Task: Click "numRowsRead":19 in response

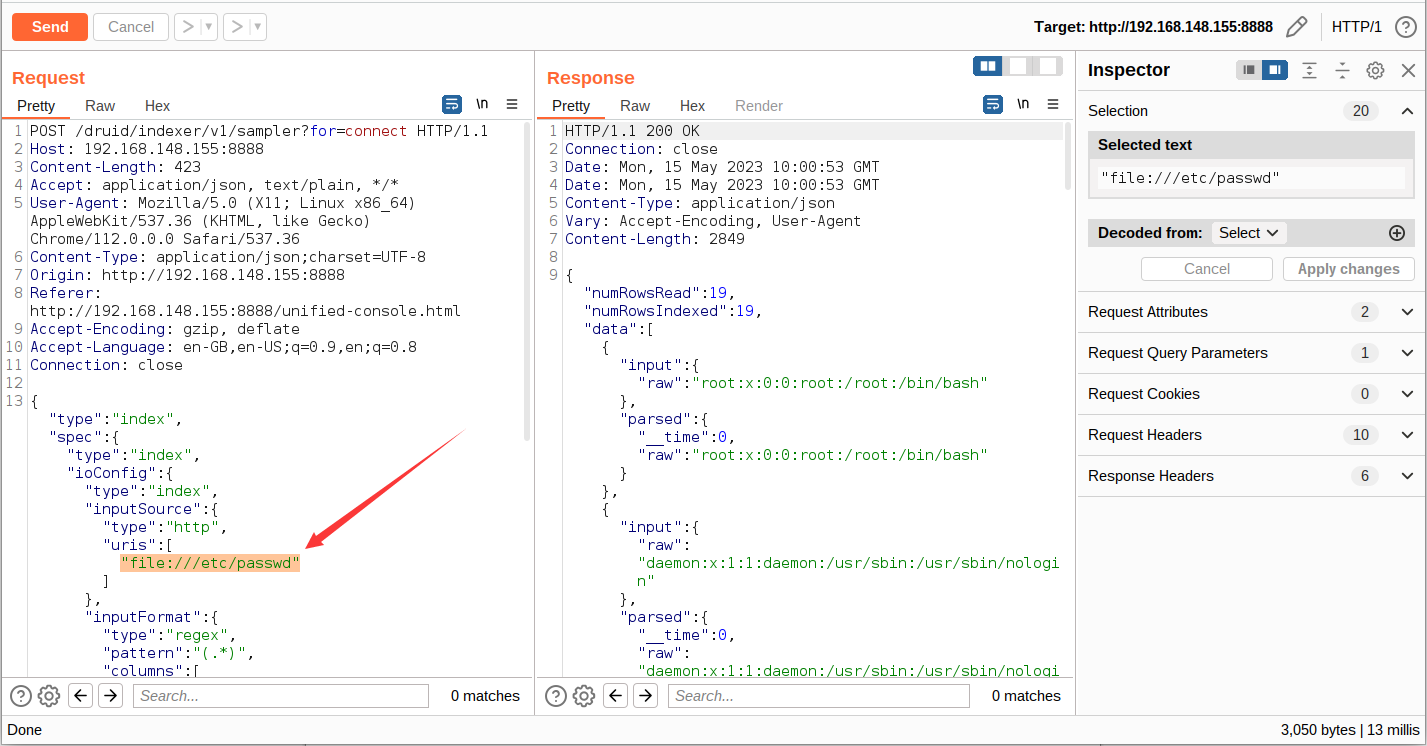Action: coord(659,293)
